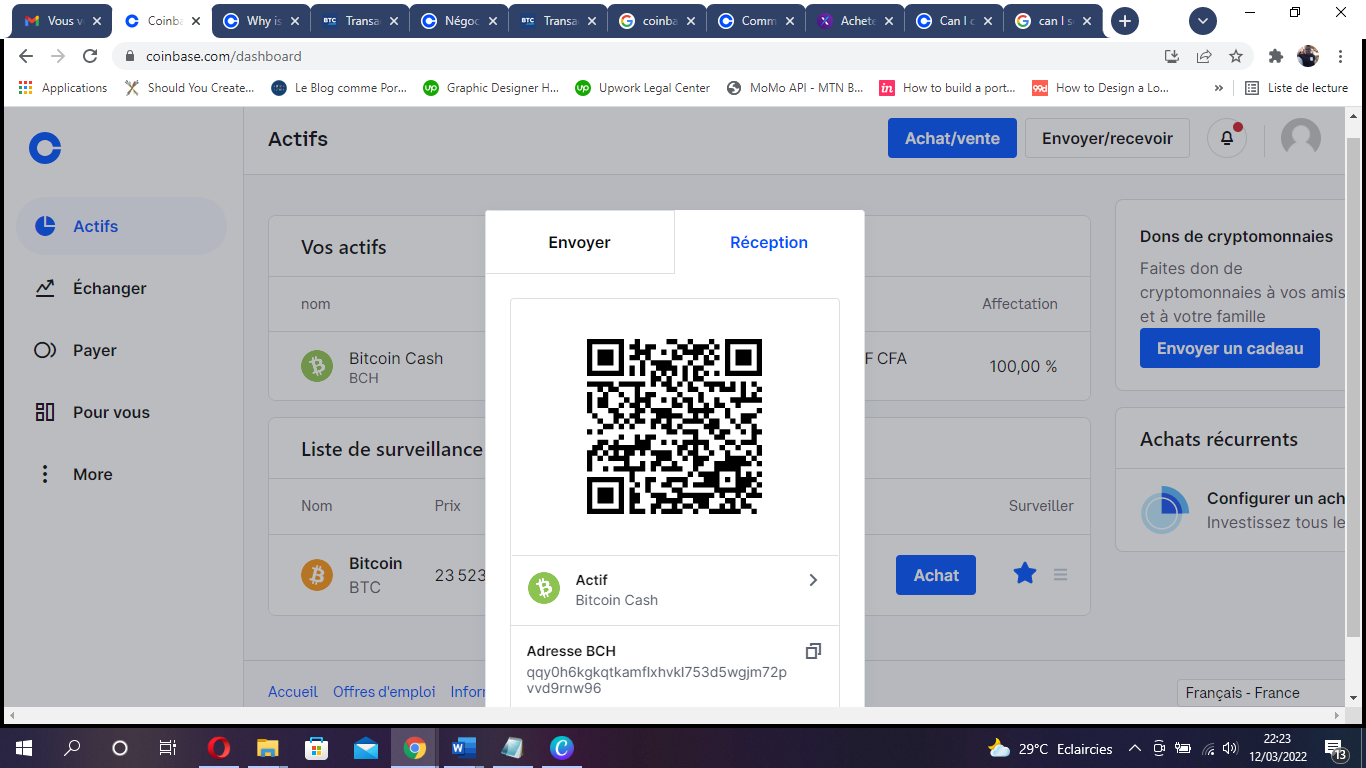Viewport: 1366px width, 768px height.
Task: Open Payer in the sidebar
Action: pos(121,351)
